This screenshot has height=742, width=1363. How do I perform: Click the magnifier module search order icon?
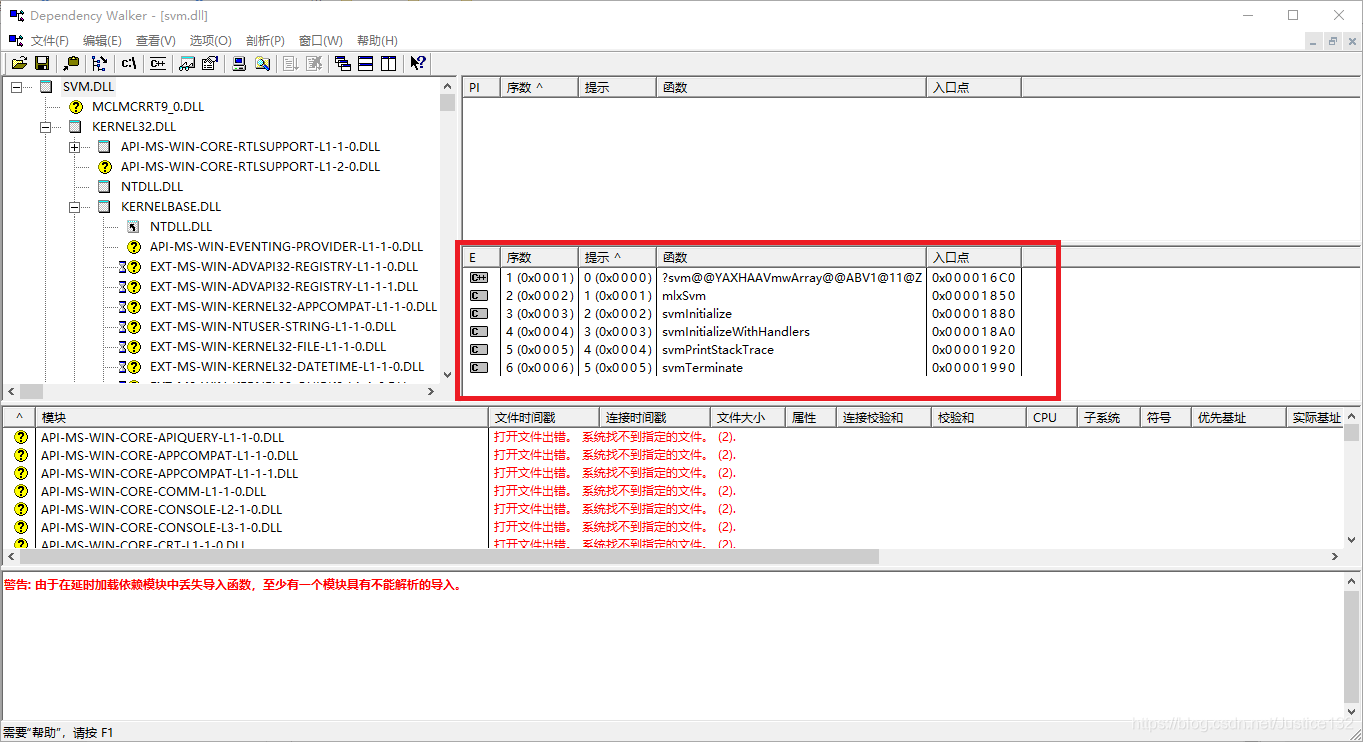[262, 63]
